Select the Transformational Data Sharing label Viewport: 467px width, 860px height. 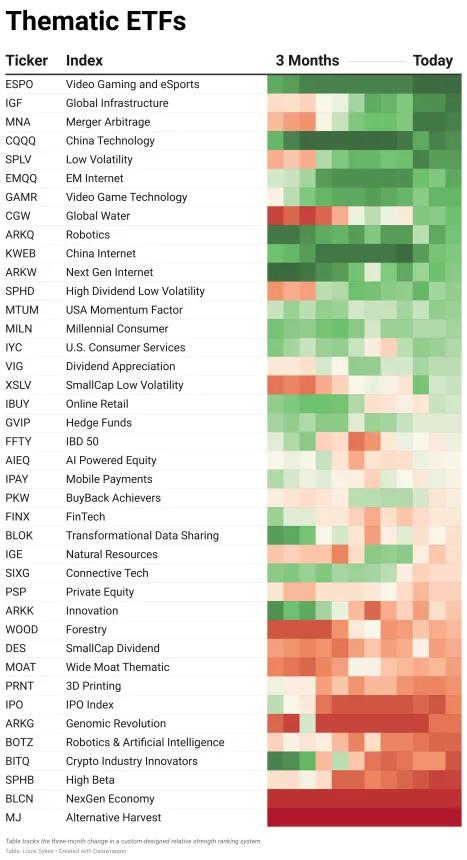tap(142, 536)
